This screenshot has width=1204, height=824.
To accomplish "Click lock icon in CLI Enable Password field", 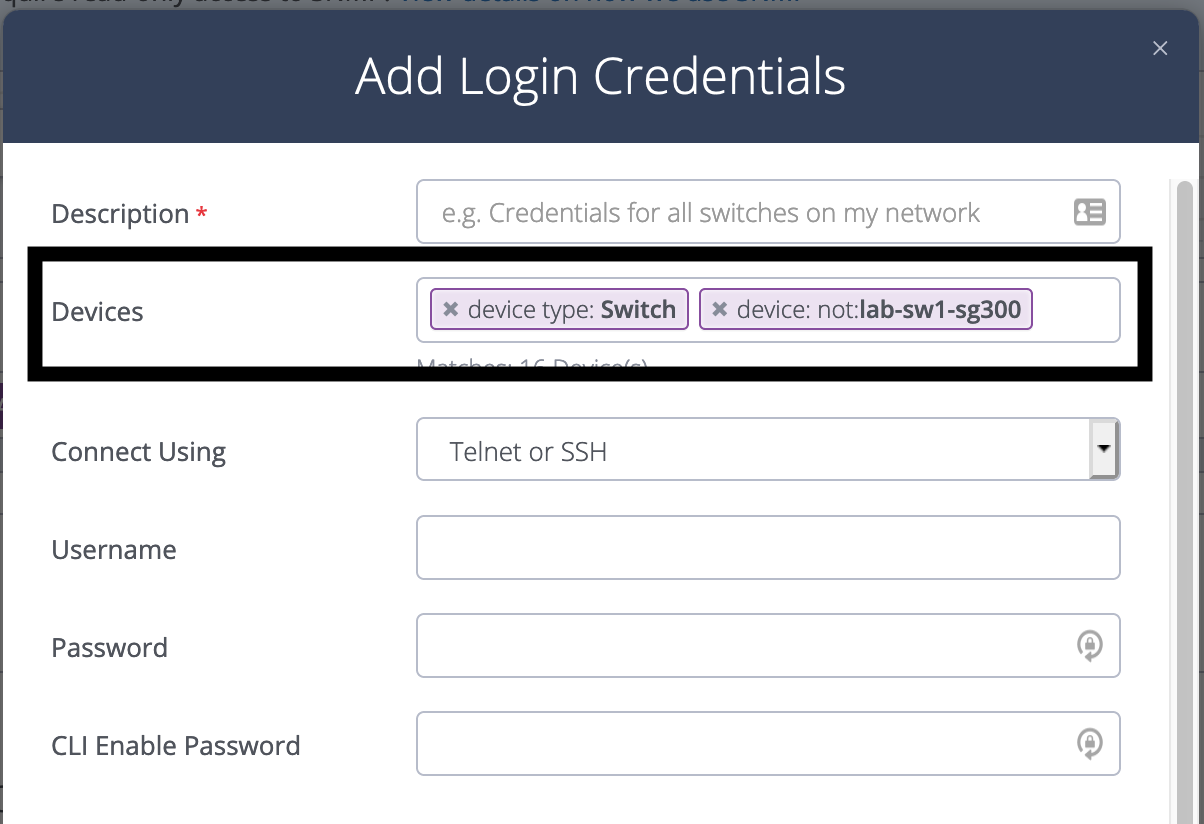I will pyautogui.click(x=1089, y=744).
